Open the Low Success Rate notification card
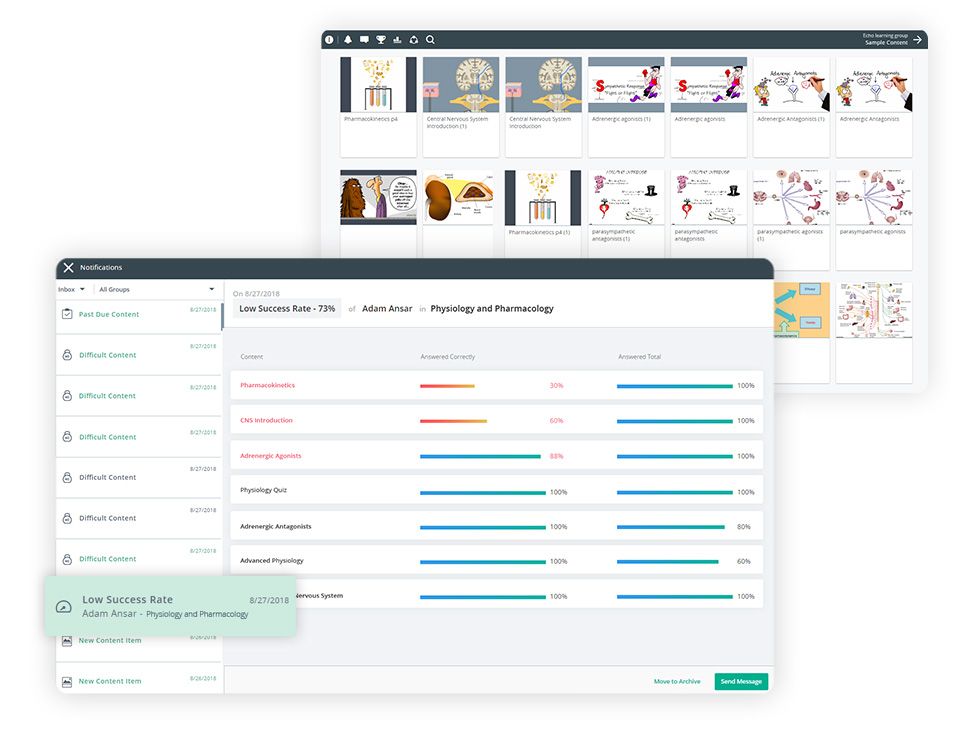The width and height of the screenshot is (958, 753). point(170,606)
